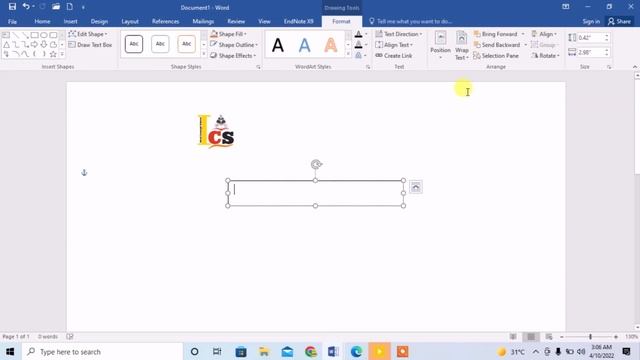Click Bring Forward
640x360 pixels.
pyautogui.click(x=496, y=34)
